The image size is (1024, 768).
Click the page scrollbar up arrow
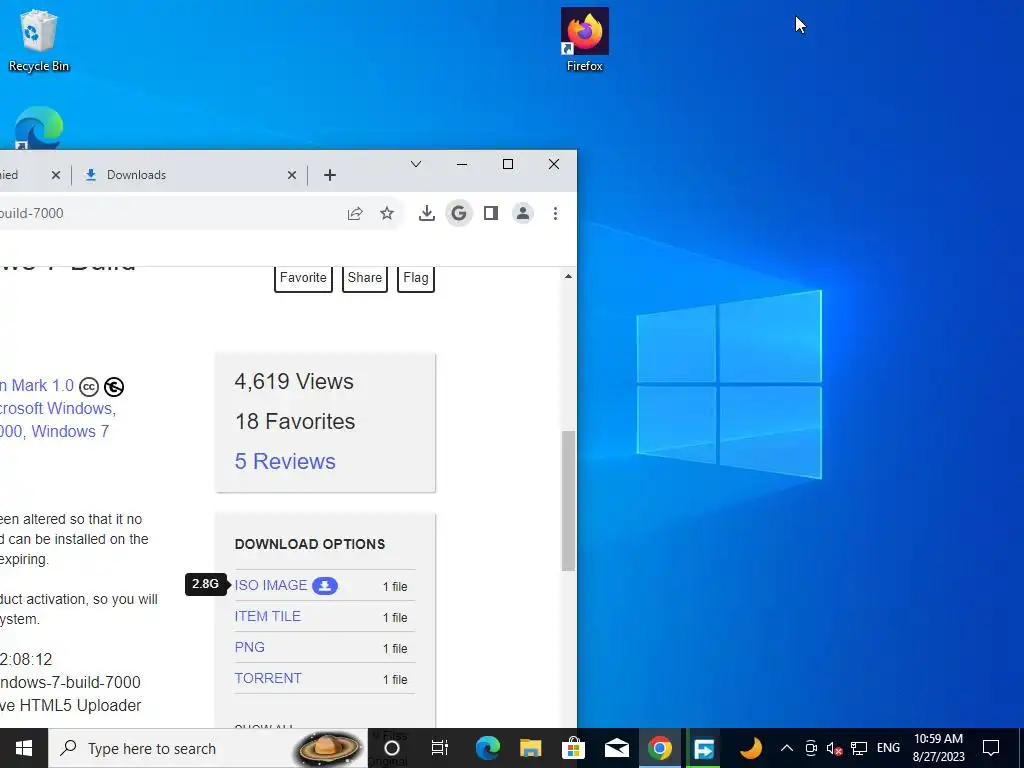(568, 277)
